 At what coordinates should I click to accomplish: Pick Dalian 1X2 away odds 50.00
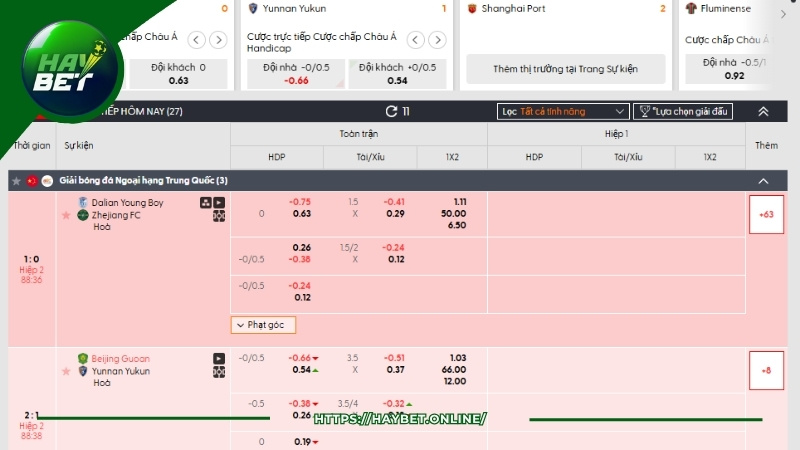454,214
